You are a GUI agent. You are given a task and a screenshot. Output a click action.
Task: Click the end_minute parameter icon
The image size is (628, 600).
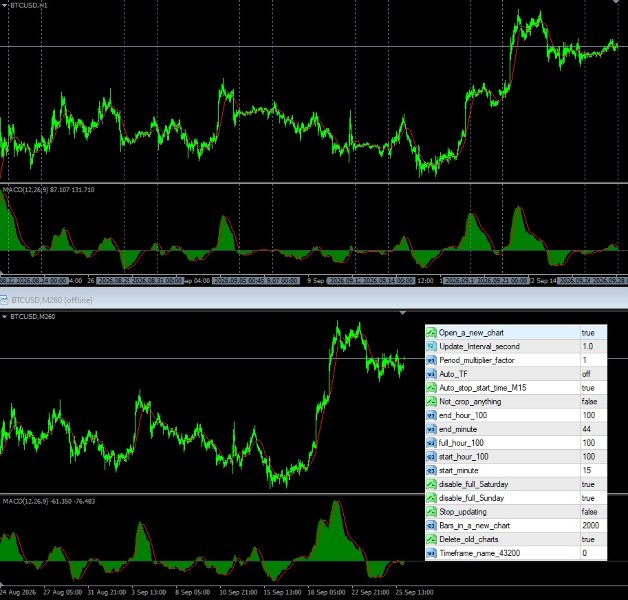[x=431, y=429]
